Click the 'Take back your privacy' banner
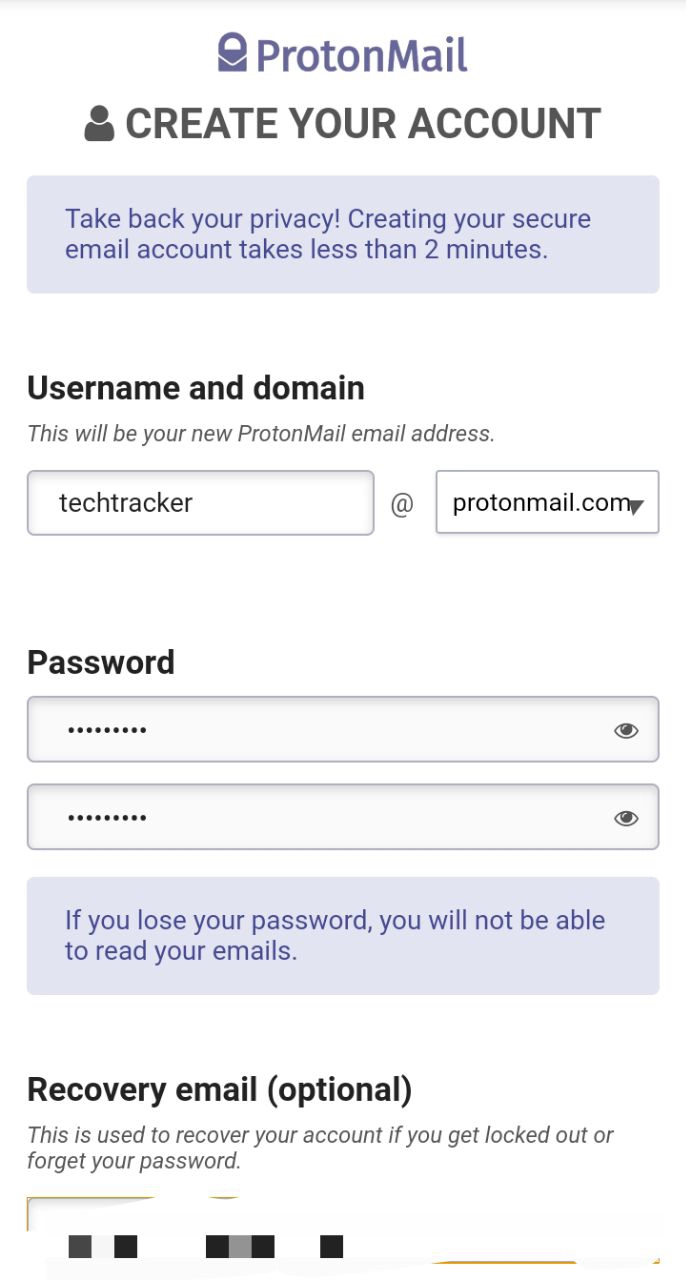The width and height of the screenshot is (686, 1280). click(343, 234)
